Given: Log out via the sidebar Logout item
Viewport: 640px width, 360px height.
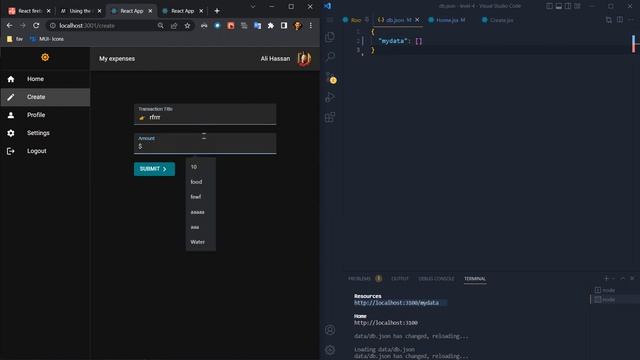Looking at the screenshot, I should [45, 151].
